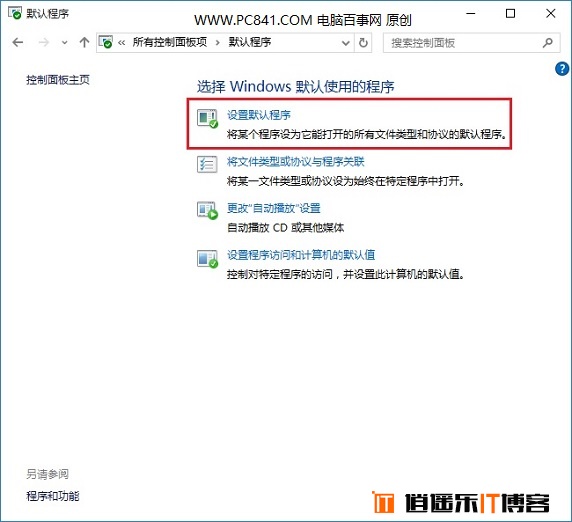Click the AutoPlay settings icon

[x=207, y=210]
